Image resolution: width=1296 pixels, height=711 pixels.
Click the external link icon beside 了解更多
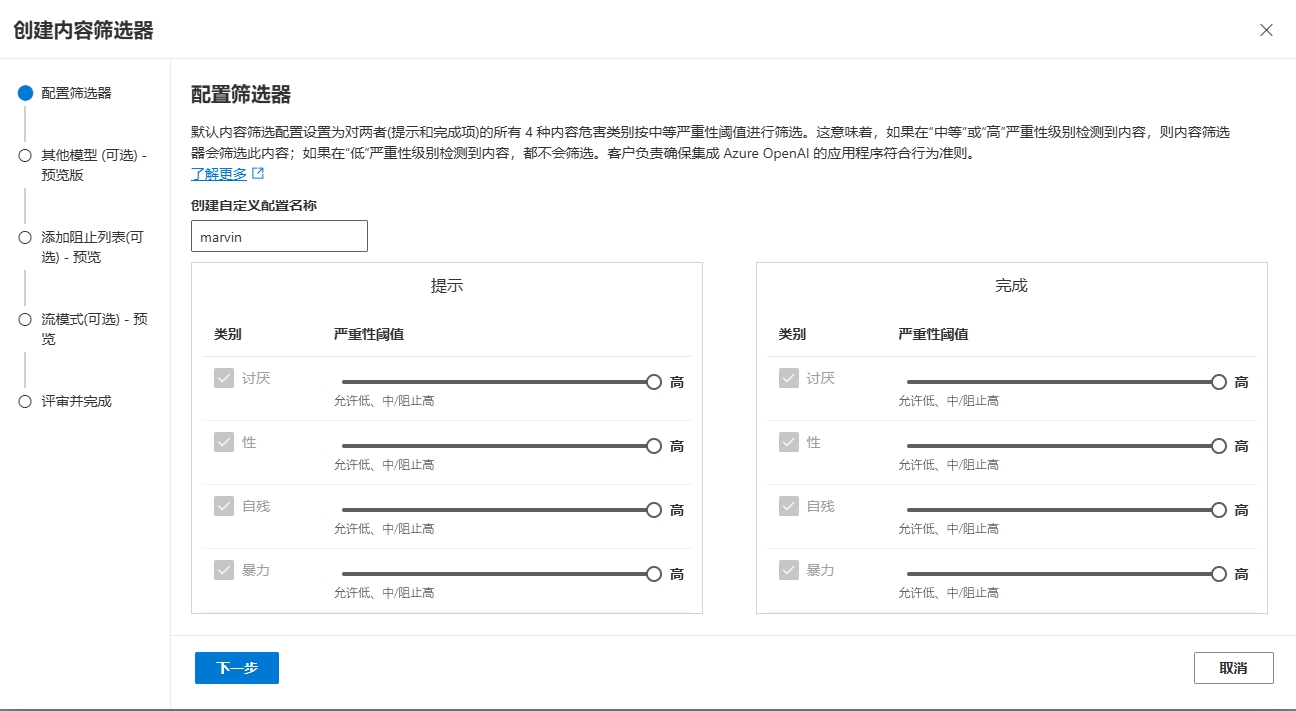258,174
